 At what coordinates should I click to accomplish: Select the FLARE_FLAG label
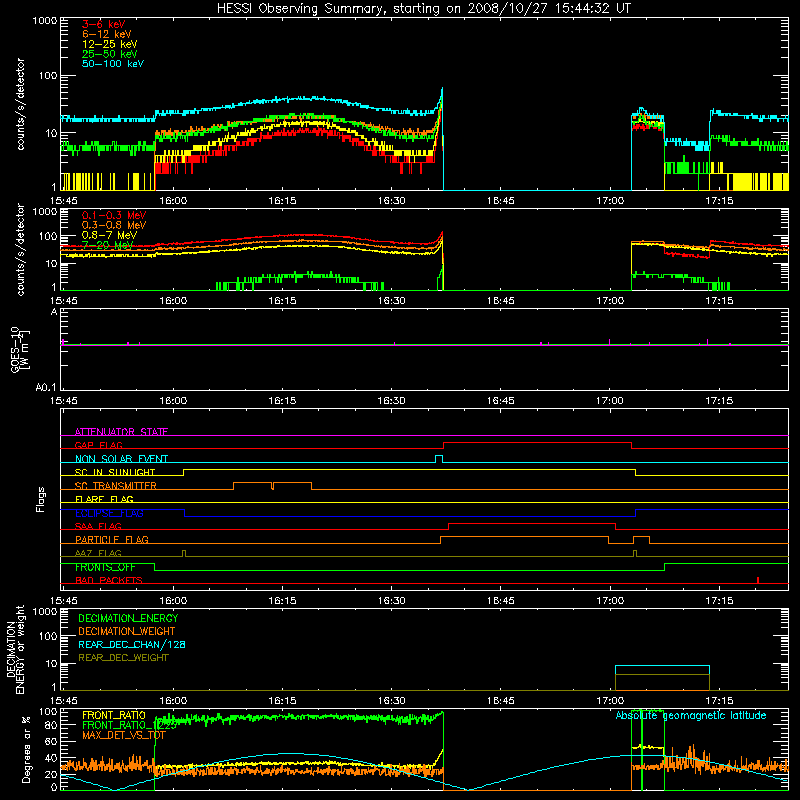click(104, 499)
